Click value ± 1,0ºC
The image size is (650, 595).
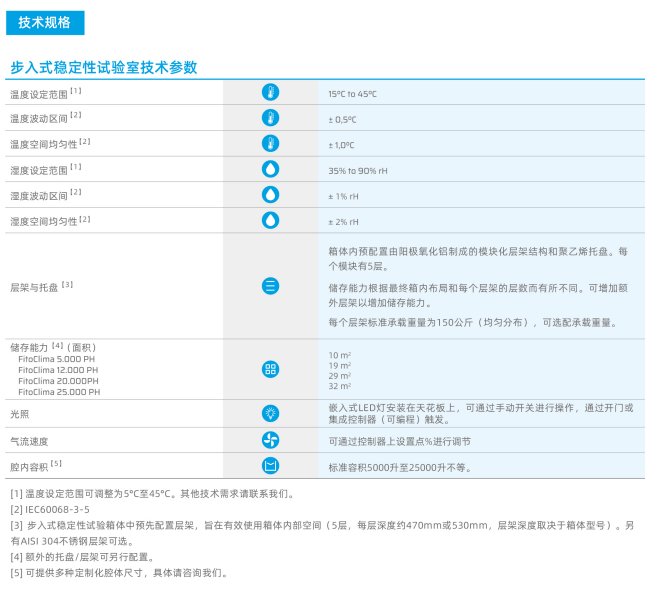pyautogui.click(x=341, y=145)
